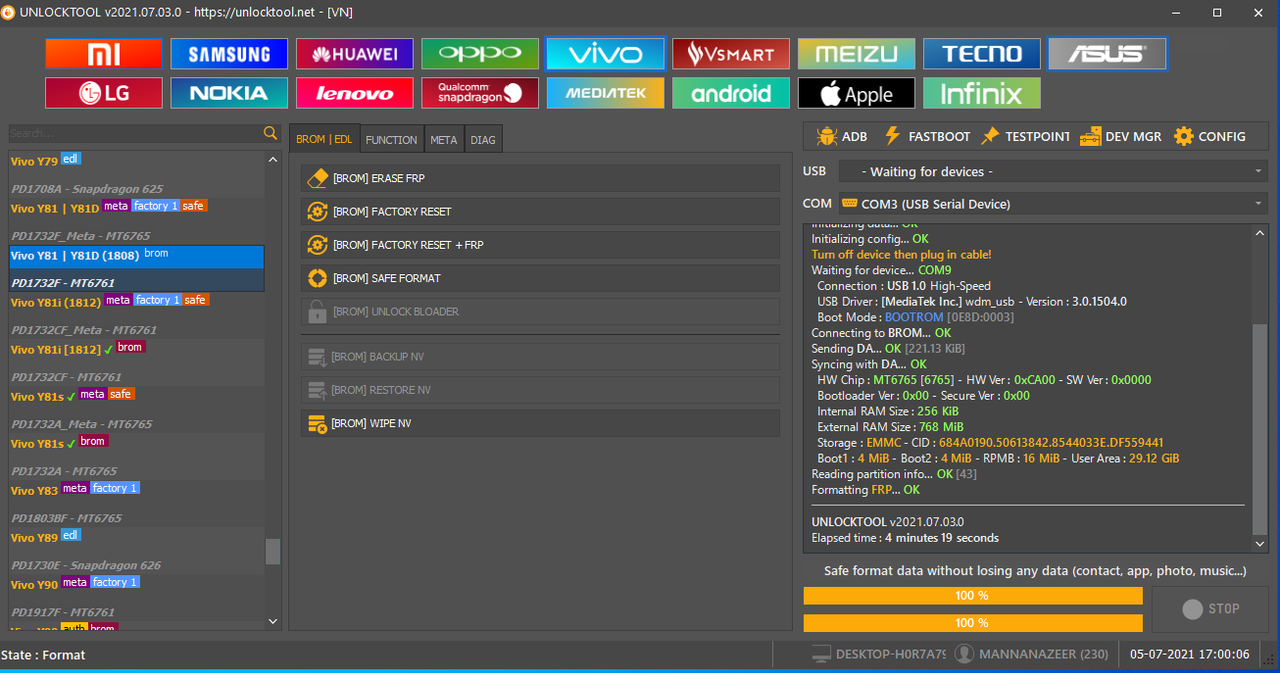
Task: Click log panel scroll down arrow
Action: (1260, 543)
